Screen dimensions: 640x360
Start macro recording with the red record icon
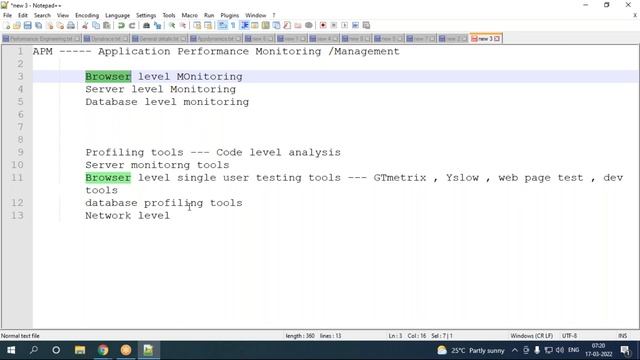[323, 25]
